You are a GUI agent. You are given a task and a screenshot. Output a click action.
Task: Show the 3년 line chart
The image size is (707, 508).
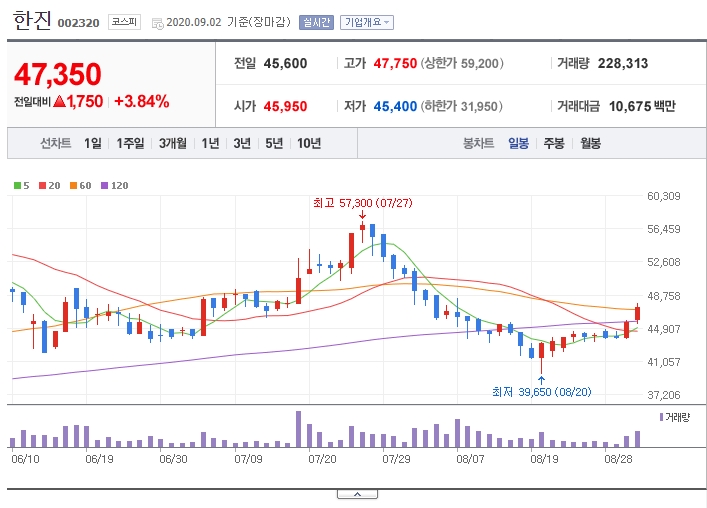click(242, 143)
